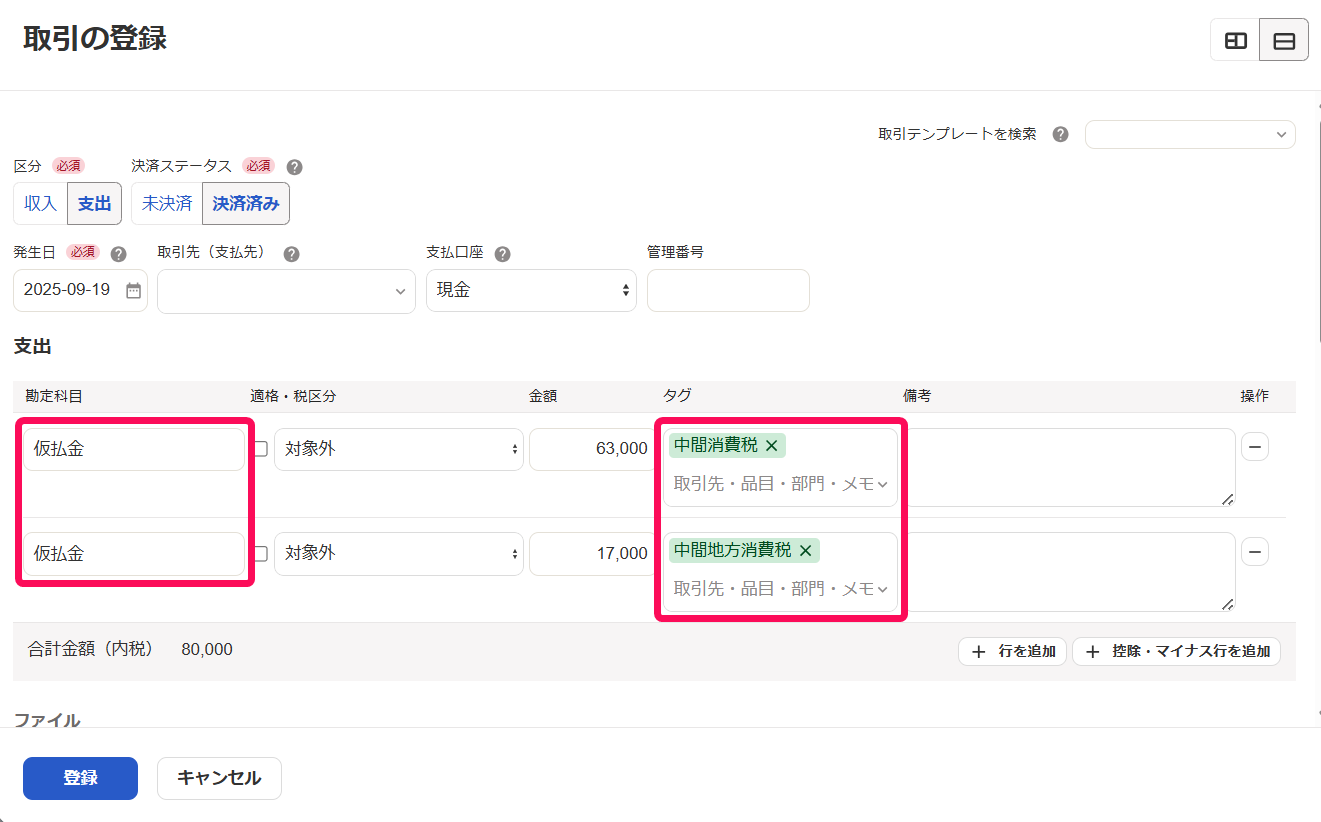Click 仮払金 account field in 17,000 row

(x=134, y=553)
